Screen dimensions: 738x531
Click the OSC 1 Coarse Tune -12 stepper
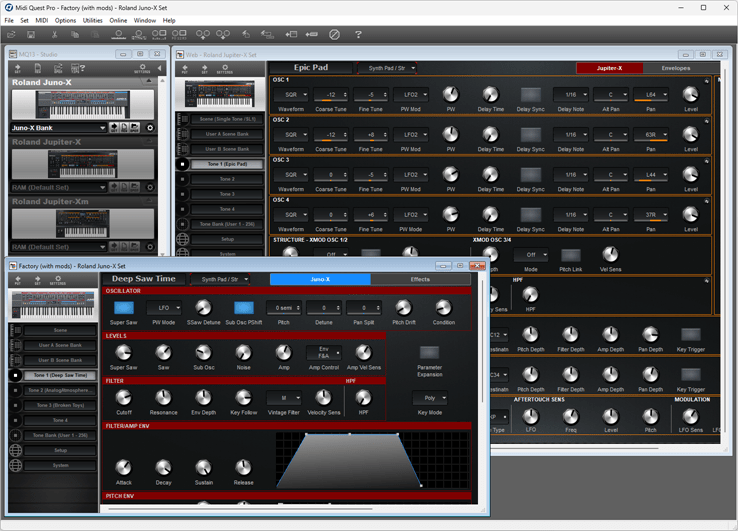[331, 95]
